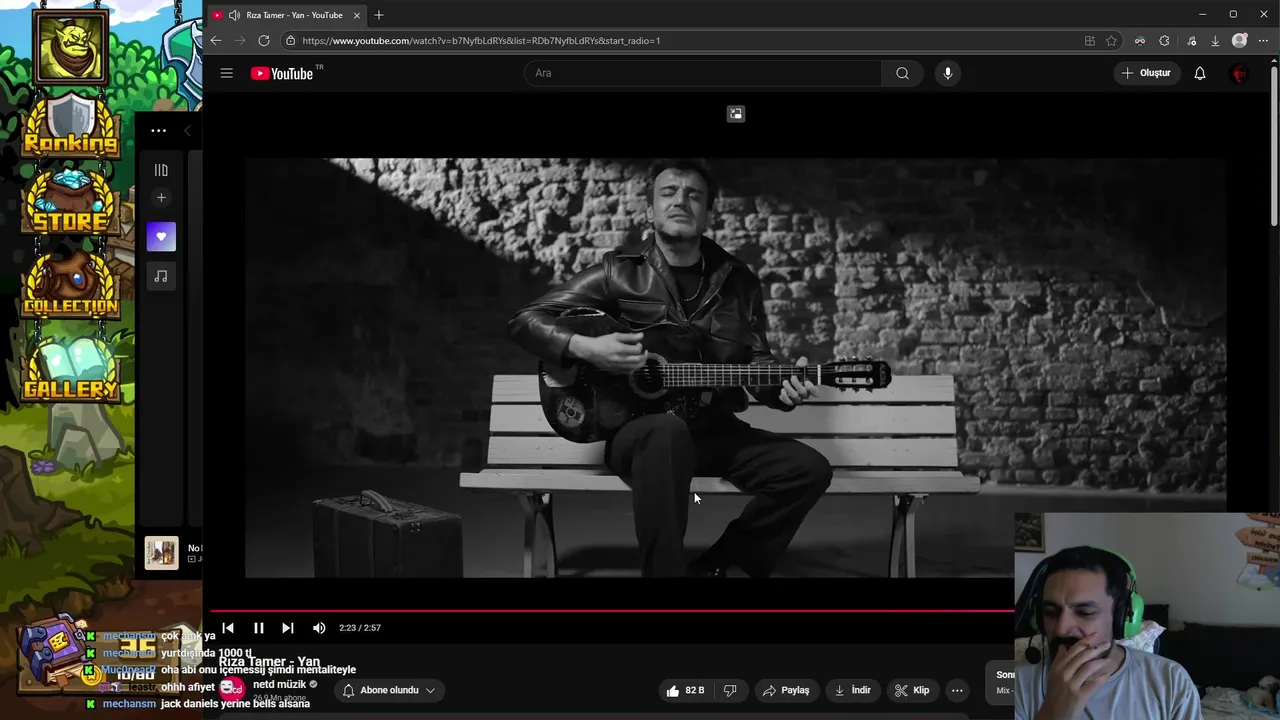1280x720 pixels.
Task: Open the music note playlist tile
Action: tap(161, 276)
